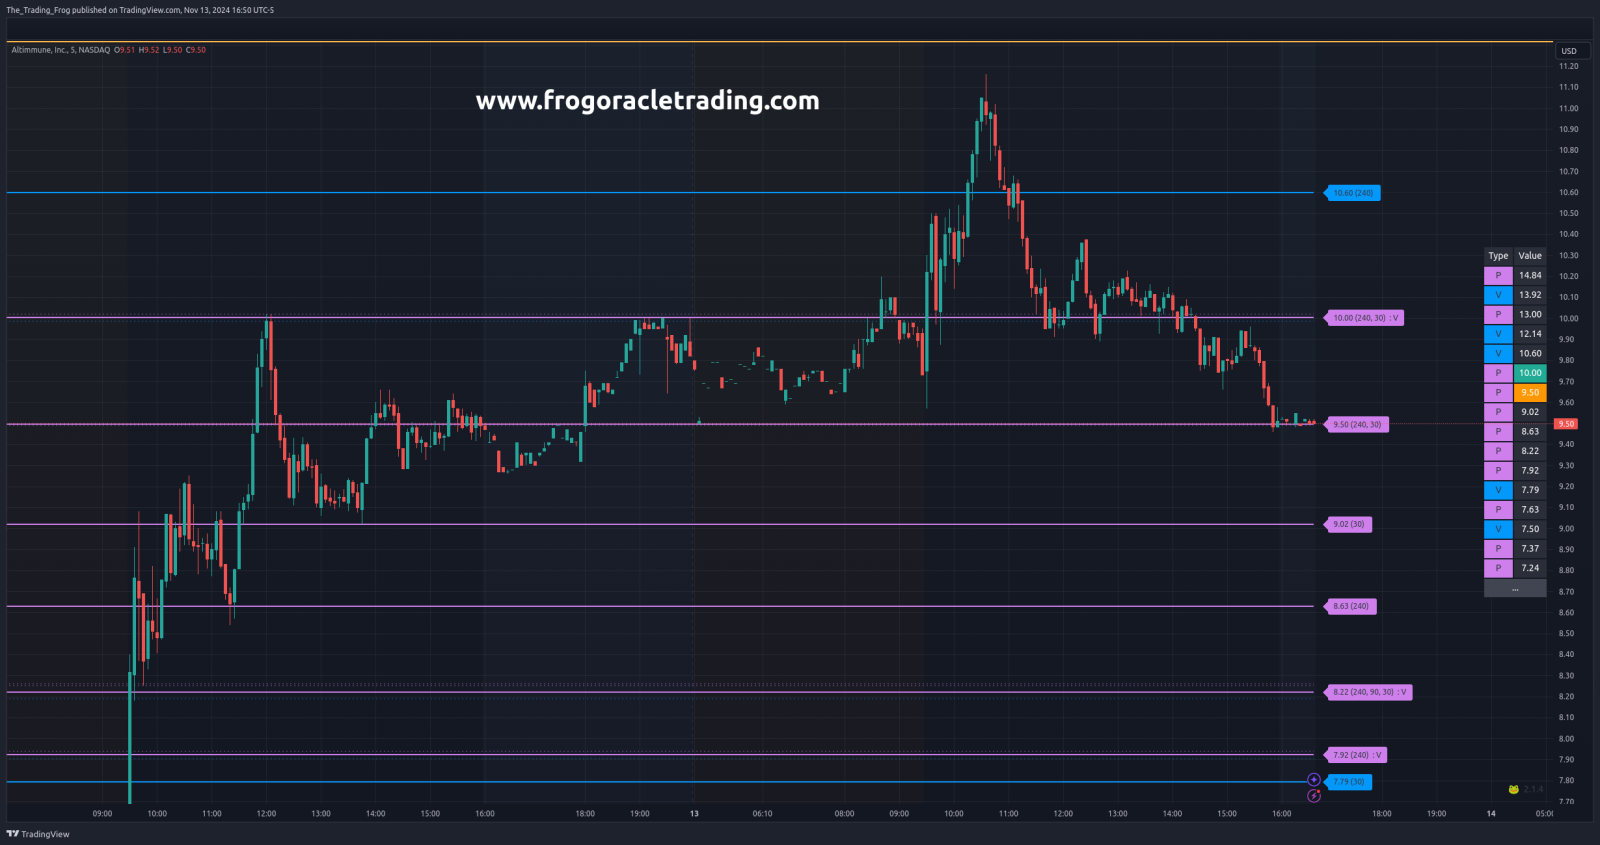Click the 8.22 (240, 90, 30) : V label
Viewport: 1600px width, 845px height.
[x=1369, y=692]
